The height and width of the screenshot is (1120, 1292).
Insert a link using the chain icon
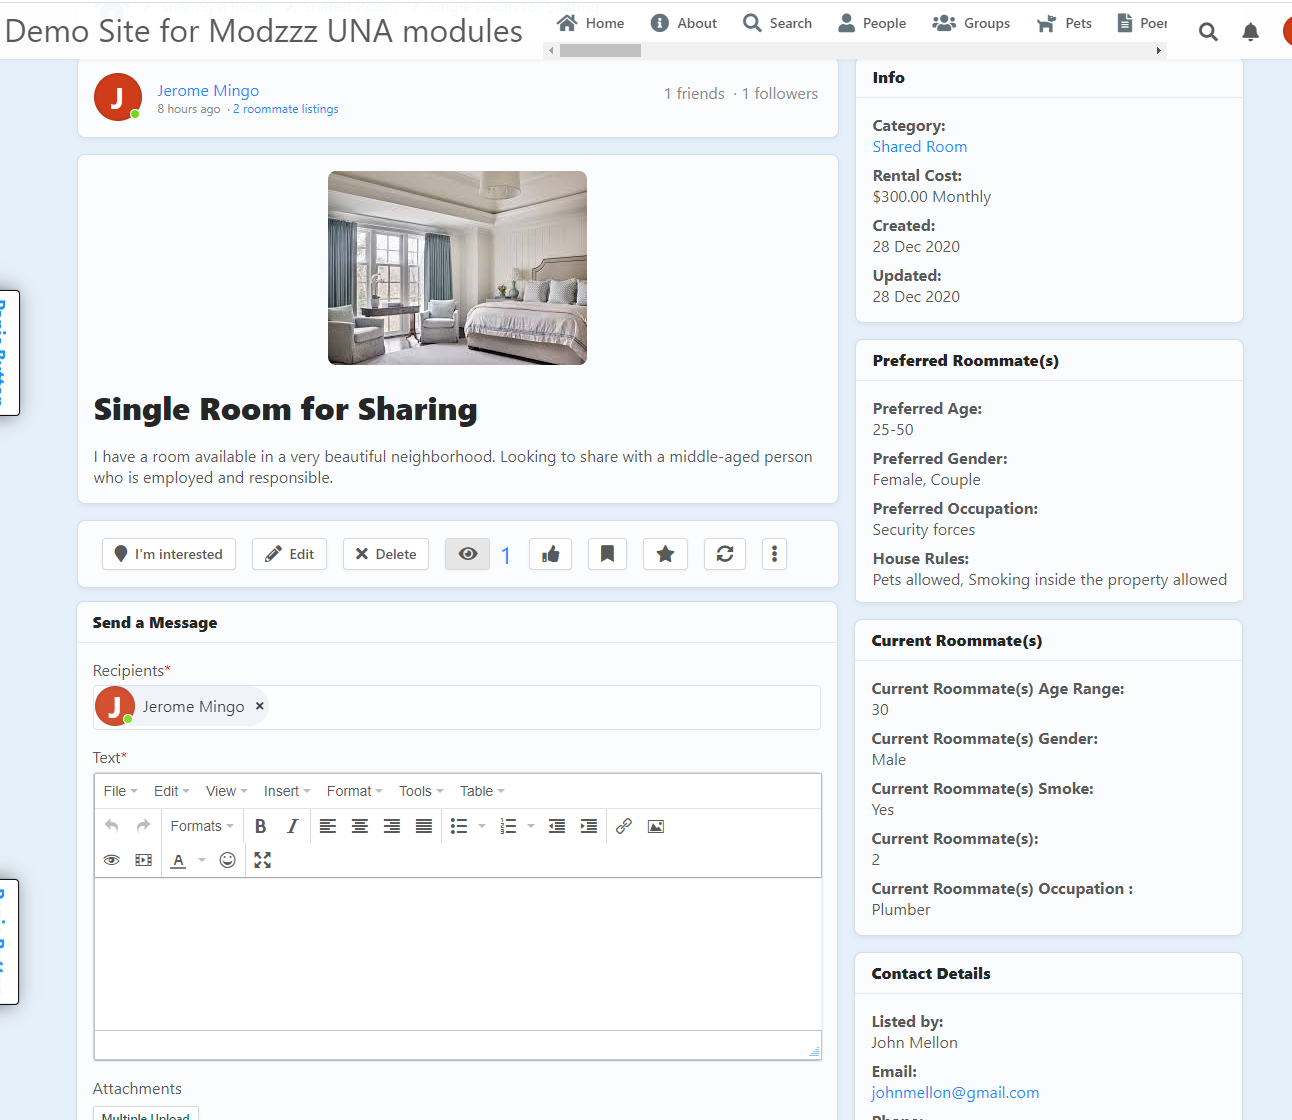(x=624, y=826)
